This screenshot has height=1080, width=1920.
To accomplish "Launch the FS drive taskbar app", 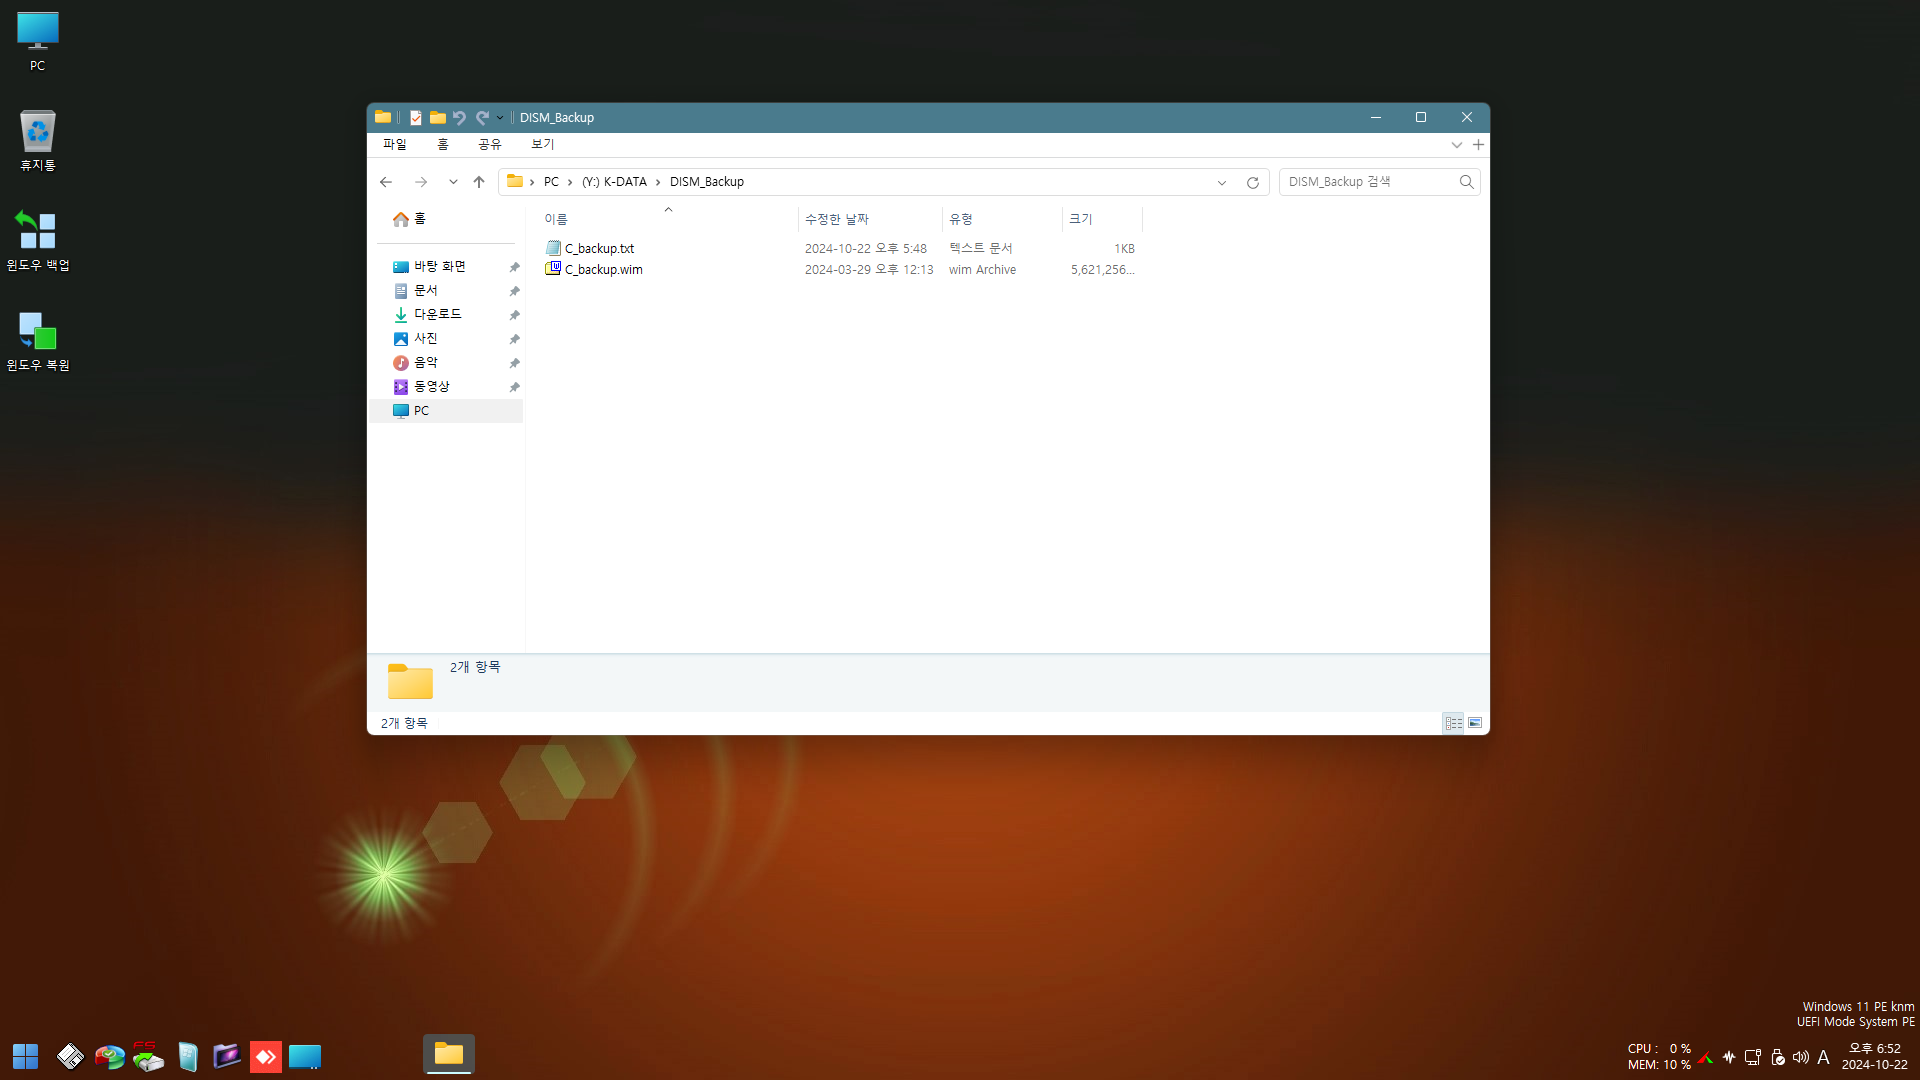I will click(148, 1056).
